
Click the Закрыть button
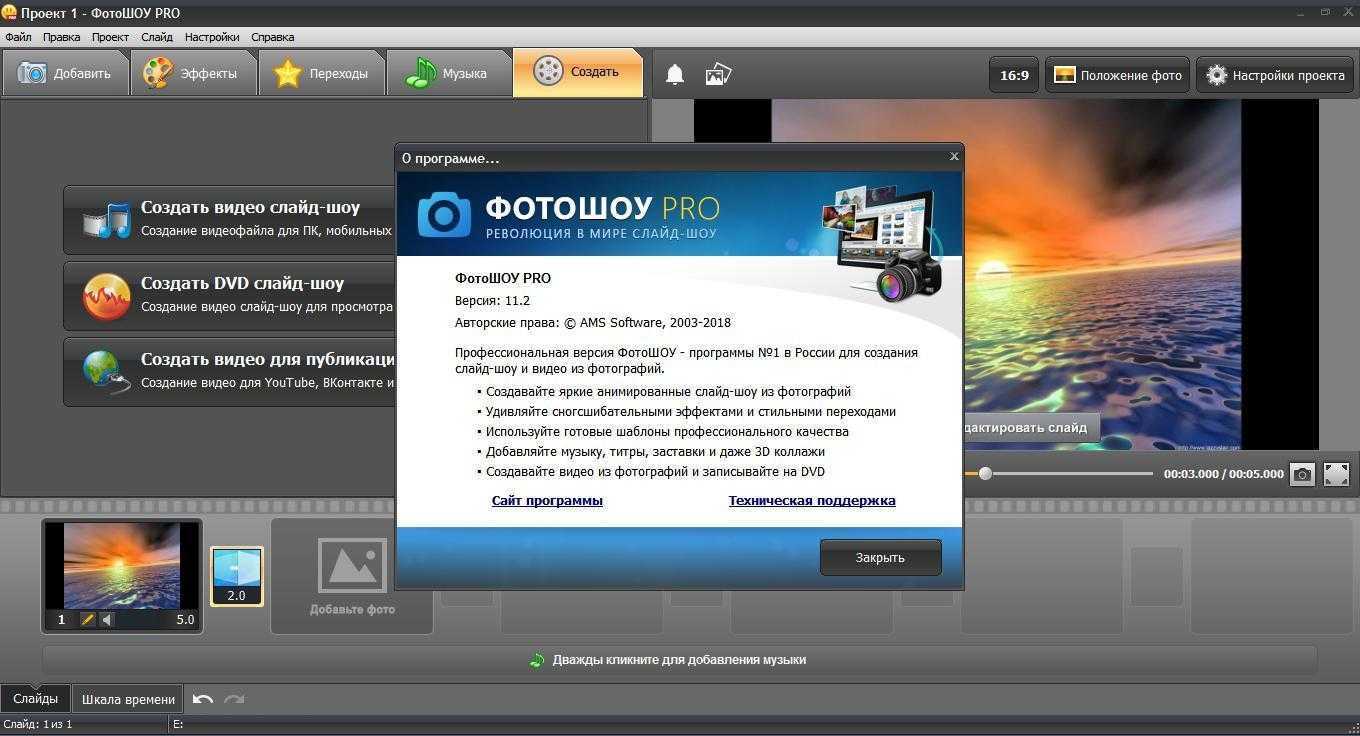[x=880, y=558]
